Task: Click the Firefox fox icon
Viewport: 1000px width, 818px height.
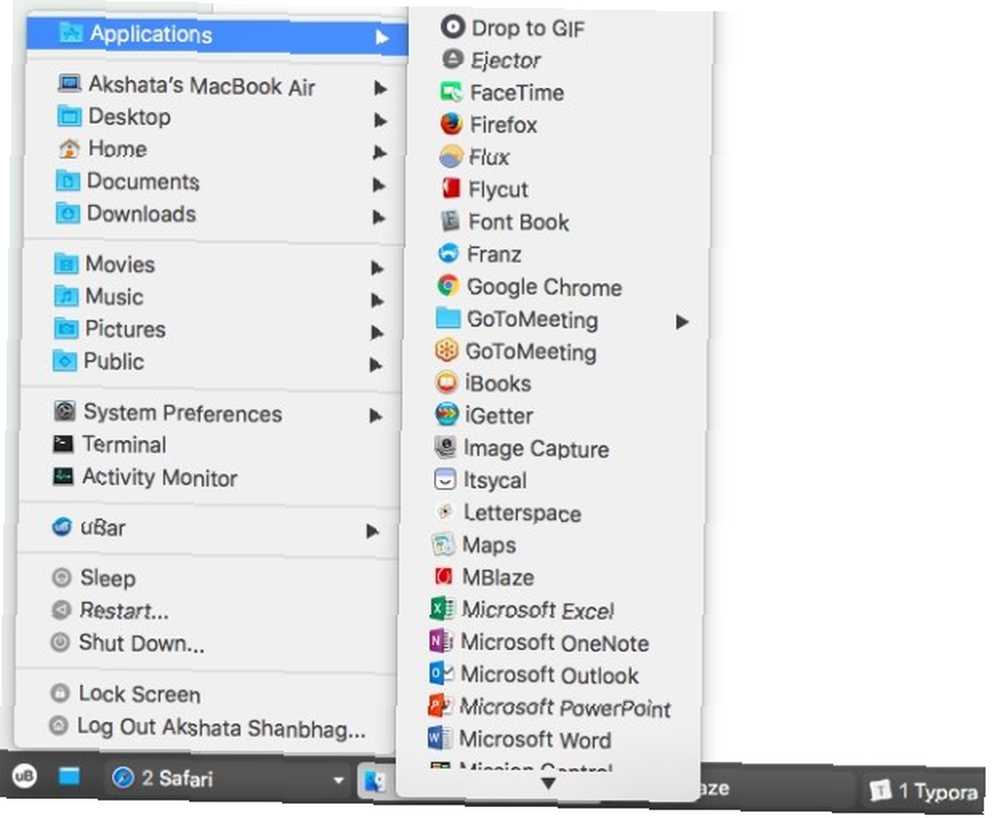Action: pos(451,124)
